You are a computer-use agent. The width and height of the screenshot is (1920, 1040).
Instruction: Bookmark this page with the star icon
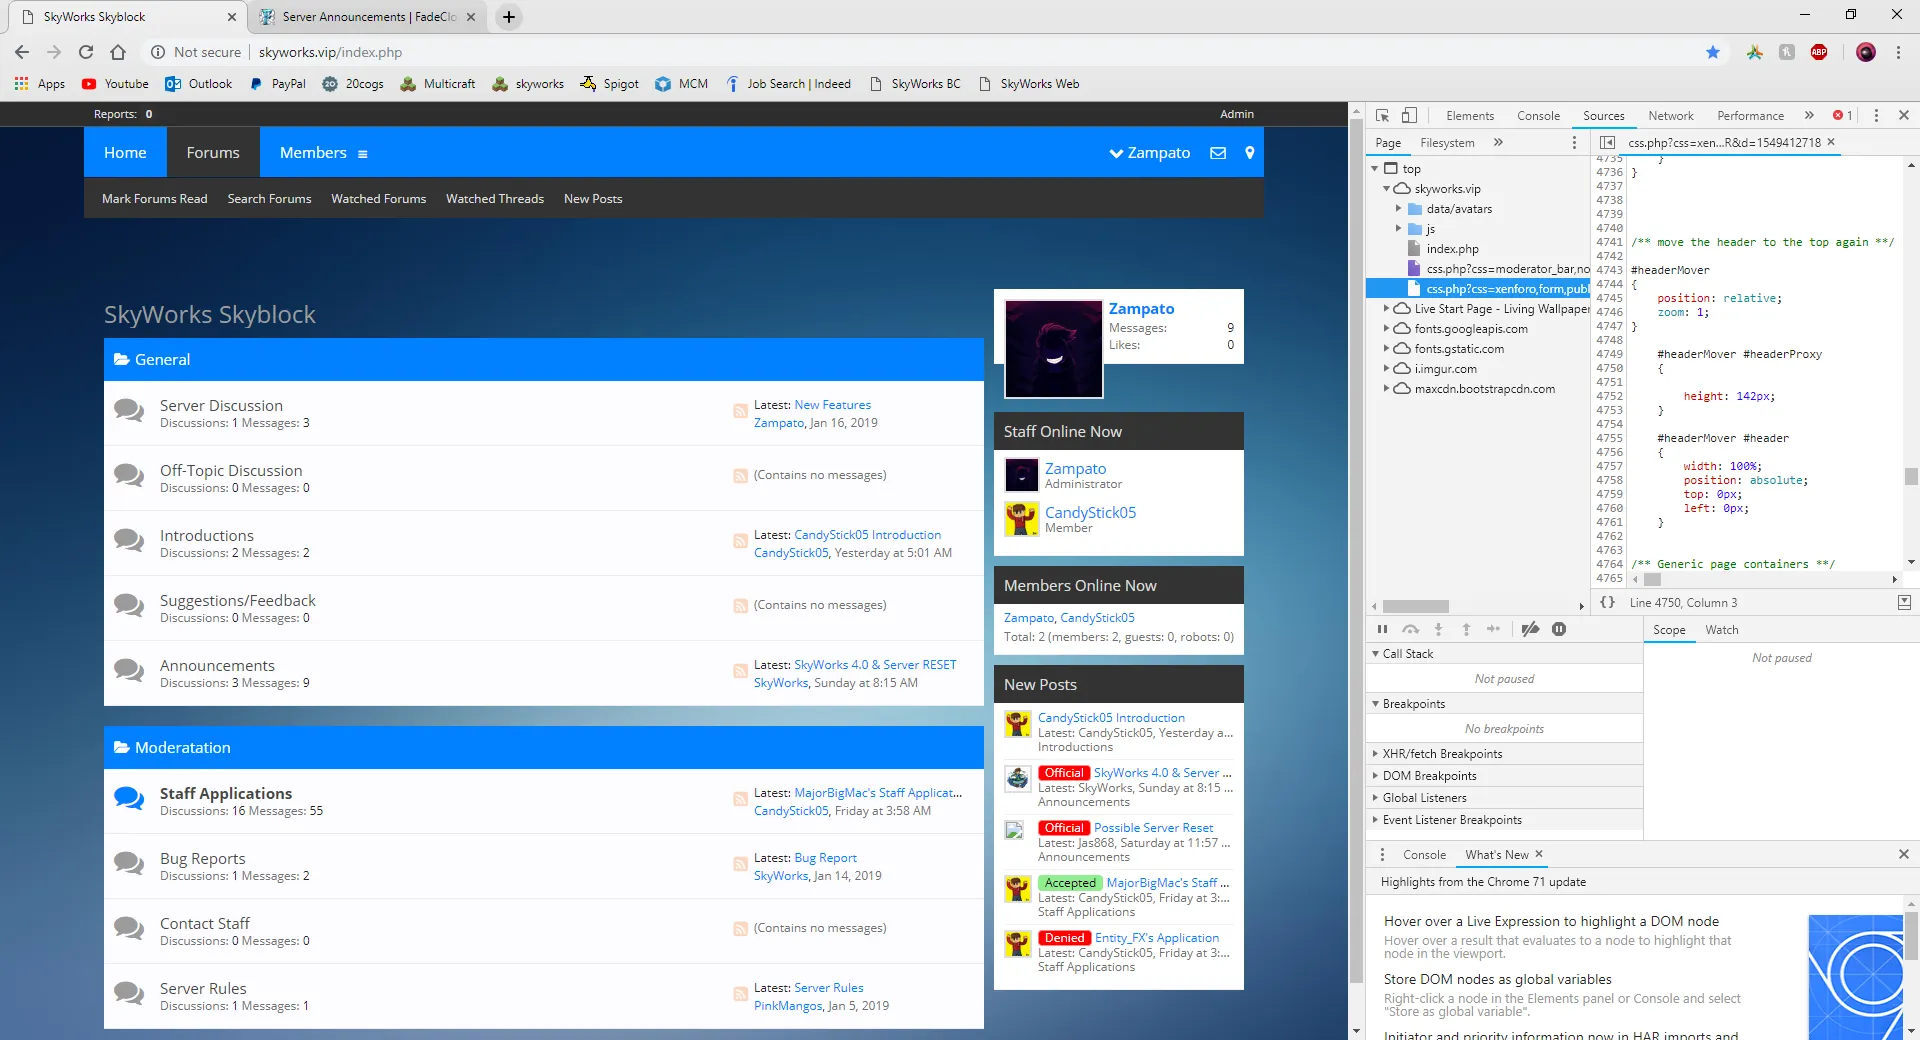point(1712,52)
